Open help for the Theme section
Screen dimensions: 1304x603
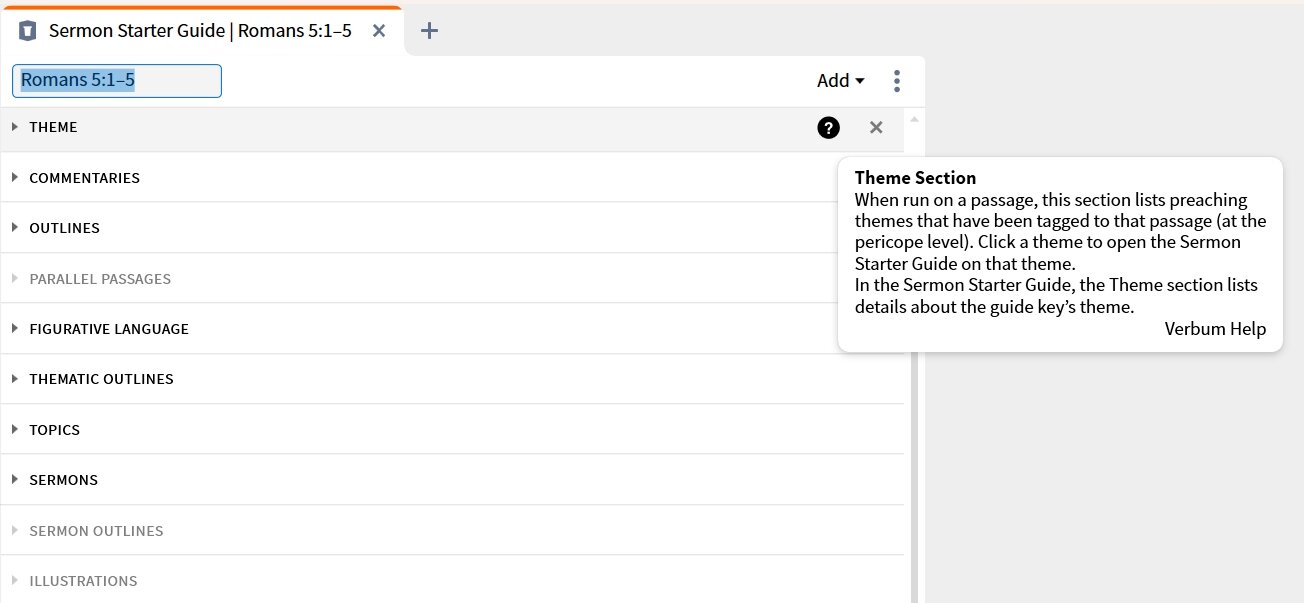(x=828, y=128)
